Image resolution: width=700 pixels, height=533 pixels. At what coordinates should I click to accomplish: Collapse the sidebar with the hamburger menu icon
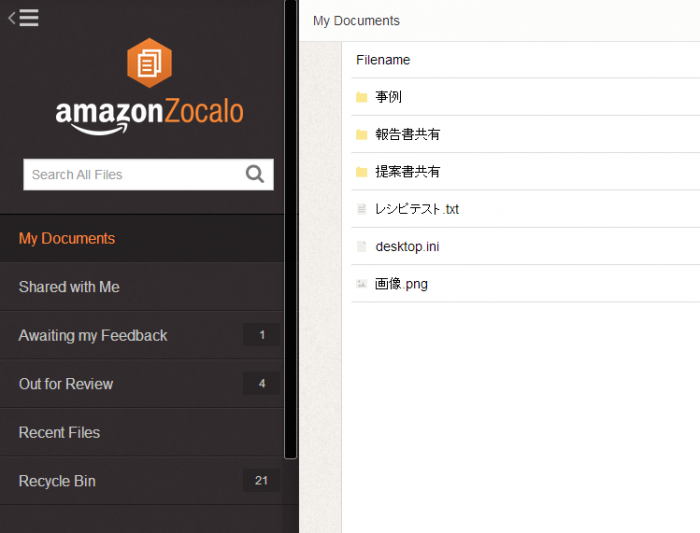coord(24,18)
